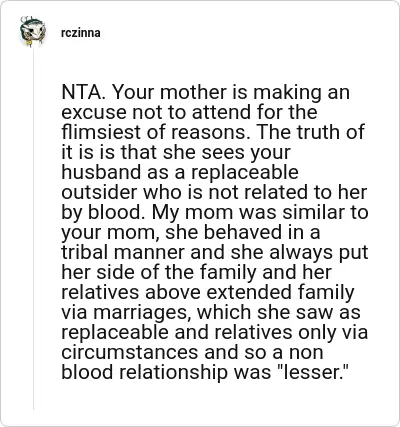Click the line 'her side of the family'

coord(196,272)
